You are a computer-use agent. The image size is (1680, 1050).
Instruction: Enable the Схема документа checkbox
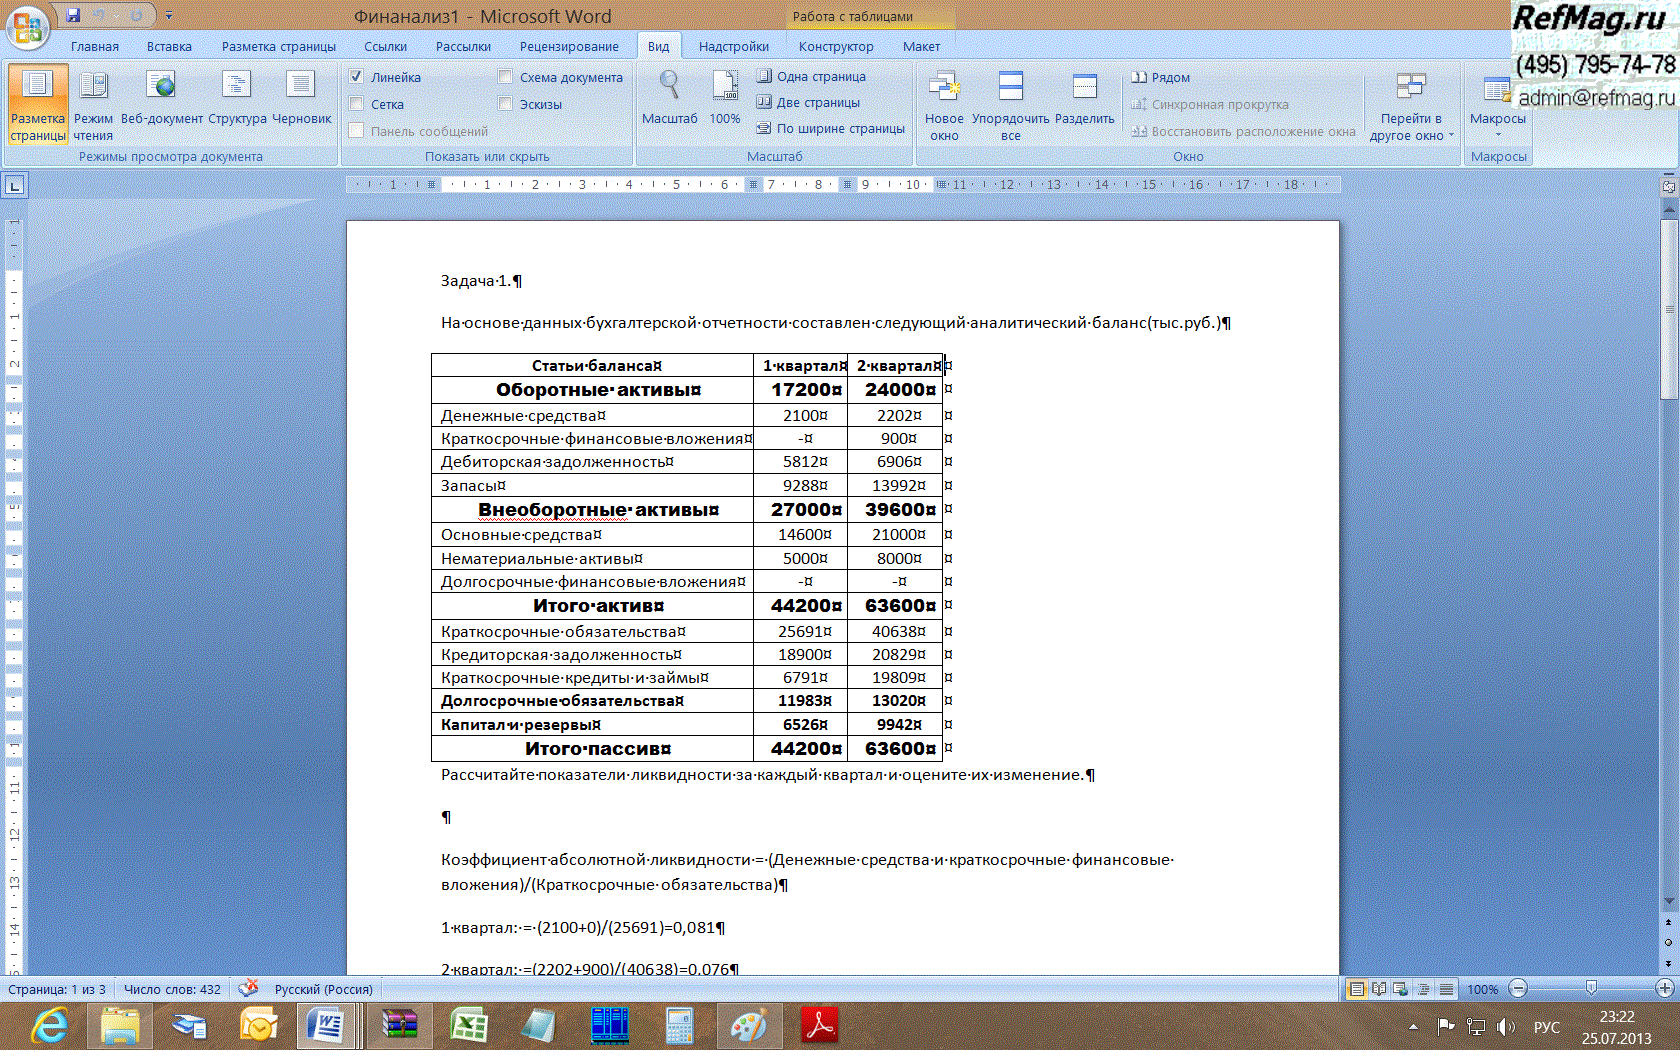(506, 77)
